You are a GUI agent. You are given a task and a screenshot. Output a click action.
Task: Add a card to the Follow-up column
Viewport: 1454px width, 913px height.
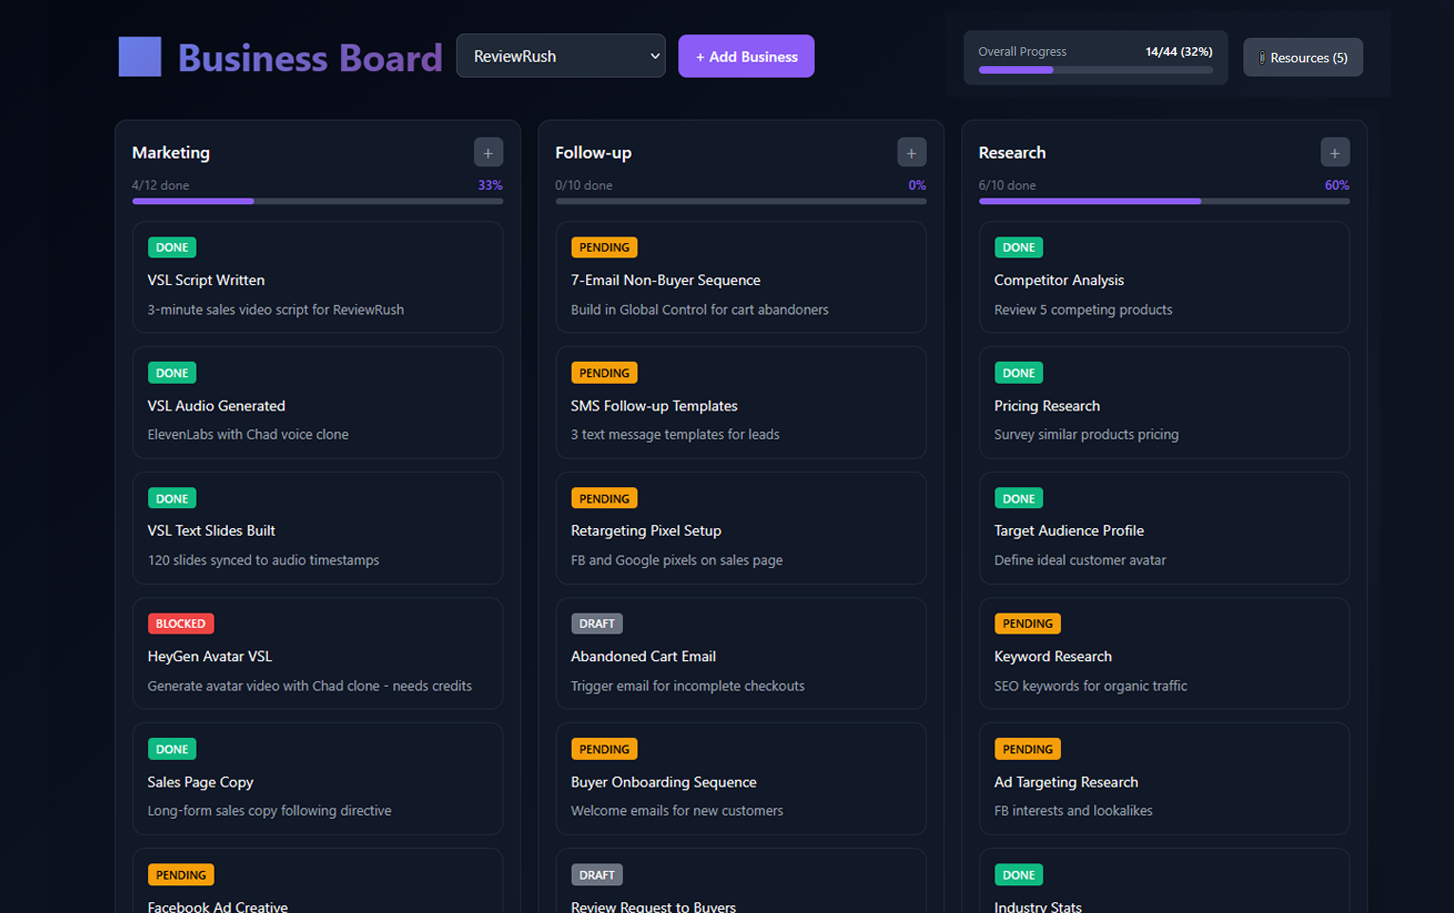point(911,153)
